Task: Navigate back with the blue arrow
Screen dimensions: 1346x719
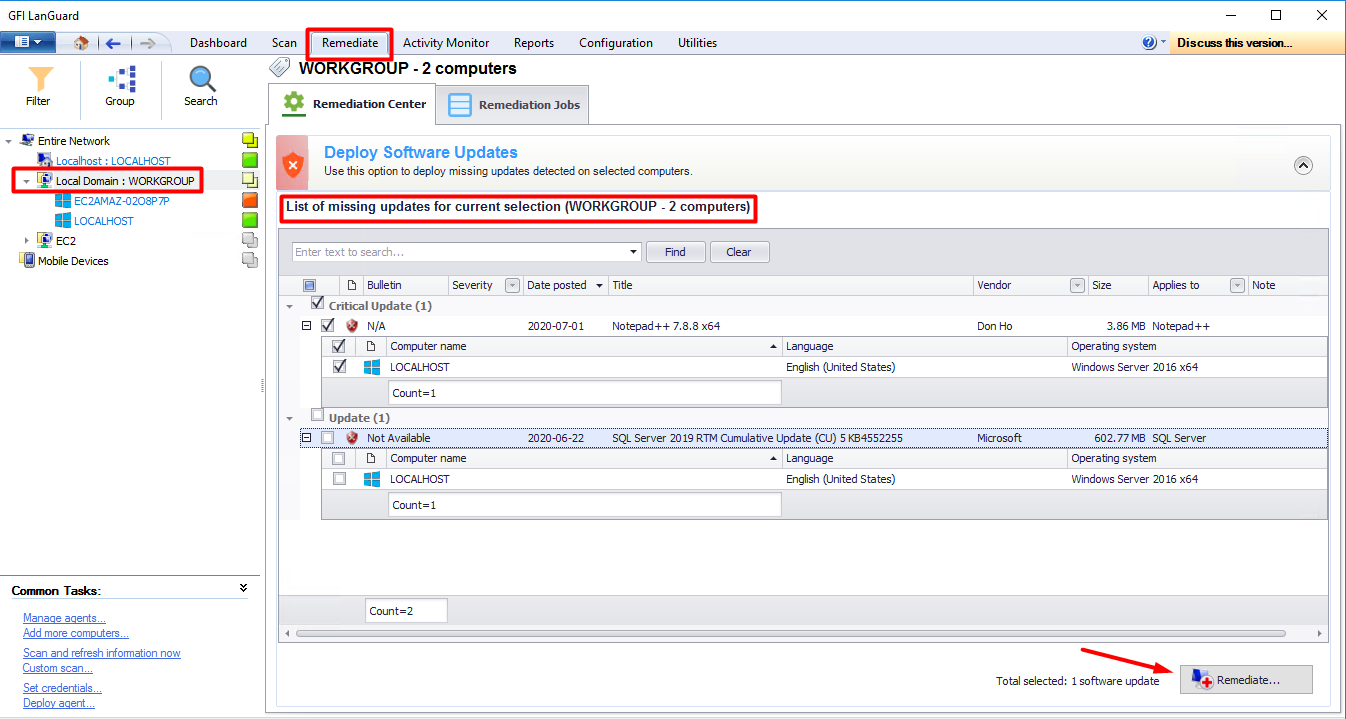Action: (113, 43)
